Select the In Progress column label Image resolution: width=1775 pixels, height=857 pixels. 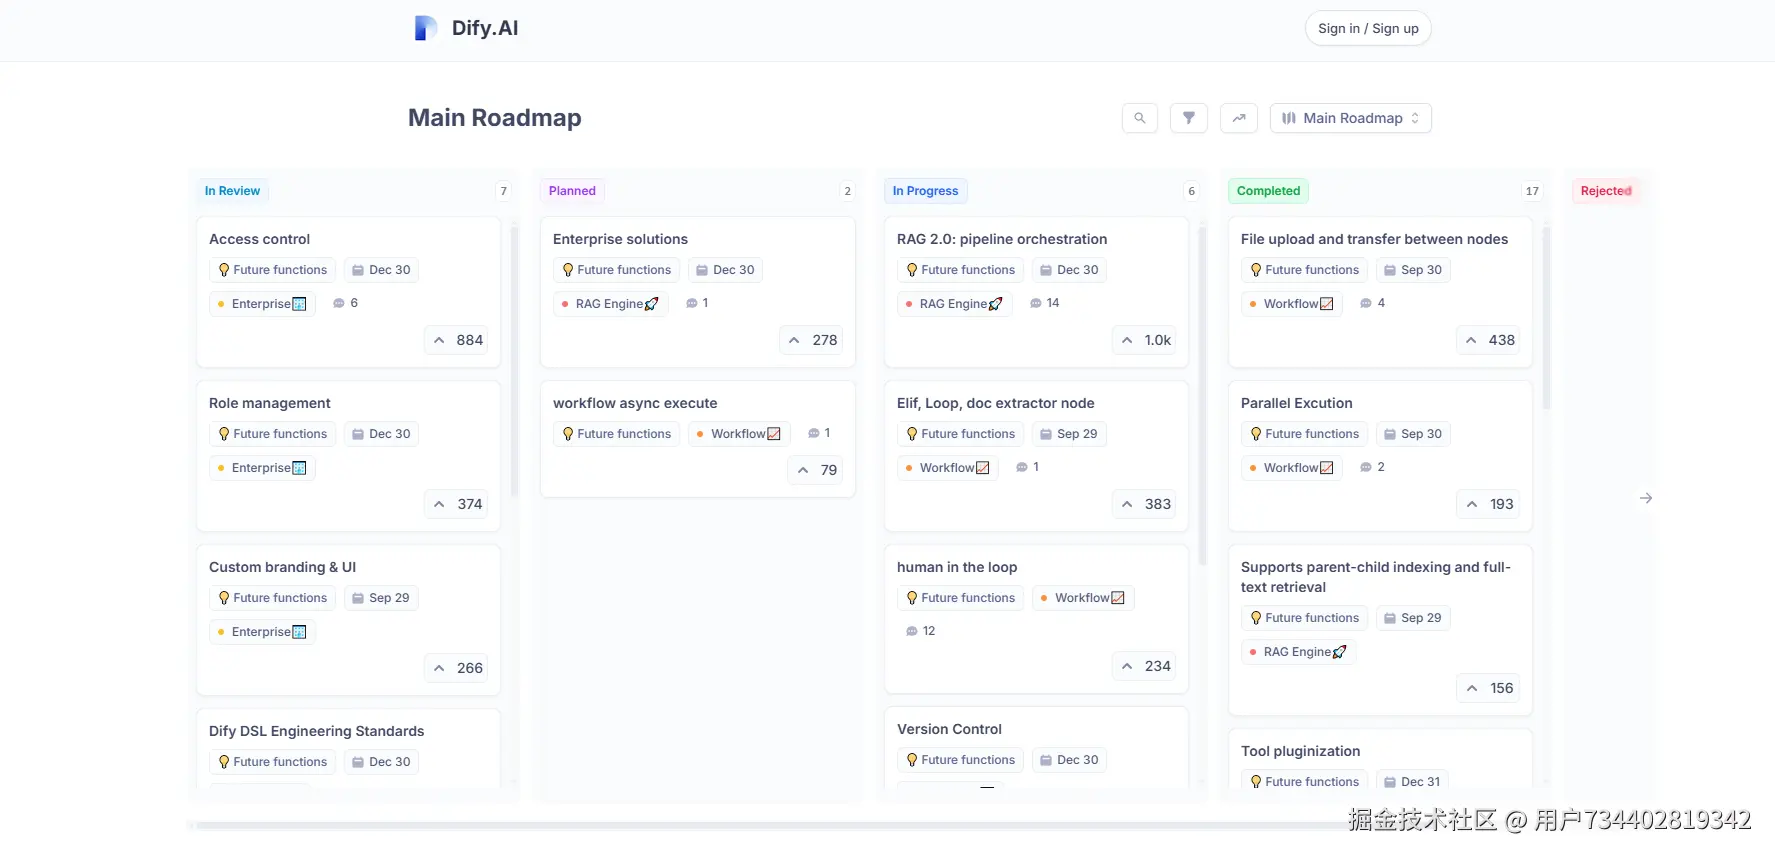pyautogui.click(x=925, y=191)
